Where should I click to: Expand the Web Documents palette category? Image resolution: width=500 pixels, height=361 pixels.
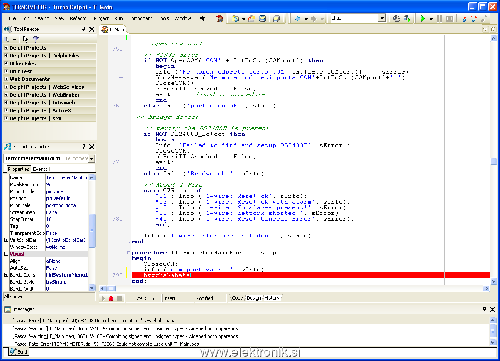click(x=6, y=79)
